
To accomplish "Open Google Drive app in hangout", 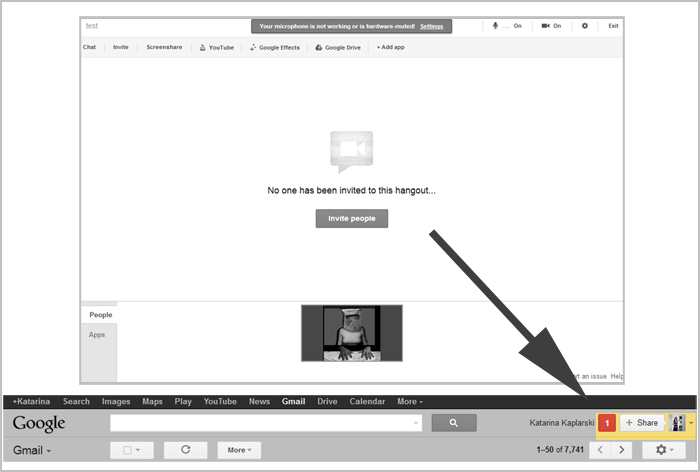I will 338,47.
